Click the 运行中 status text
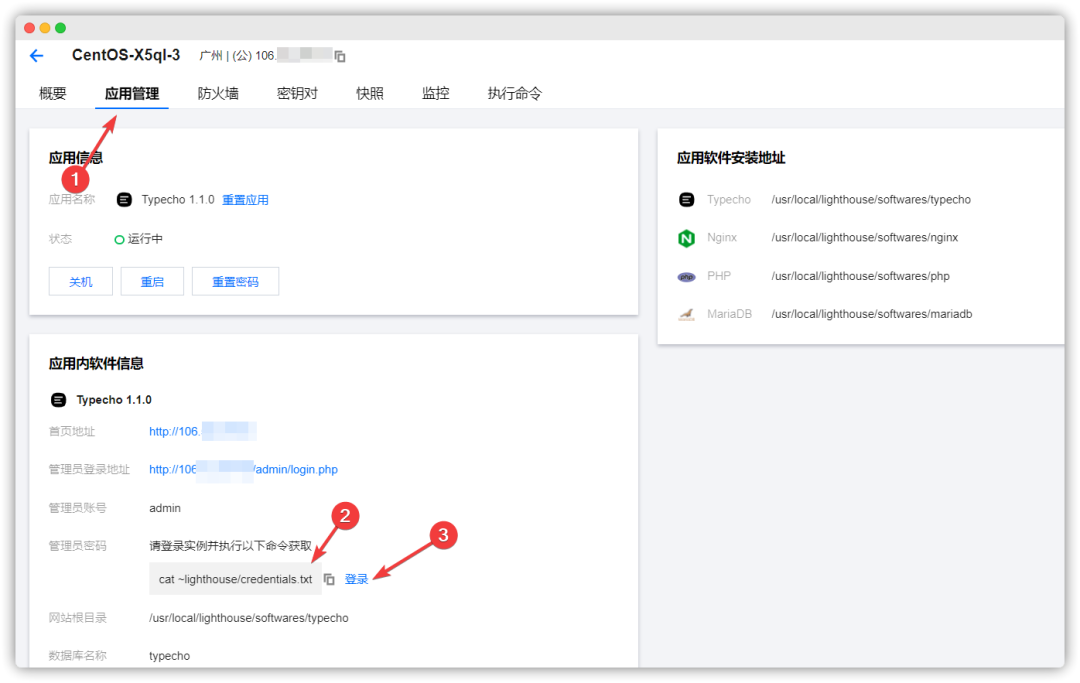Screen dimensions: 1080x683 [x=145, y=239]
